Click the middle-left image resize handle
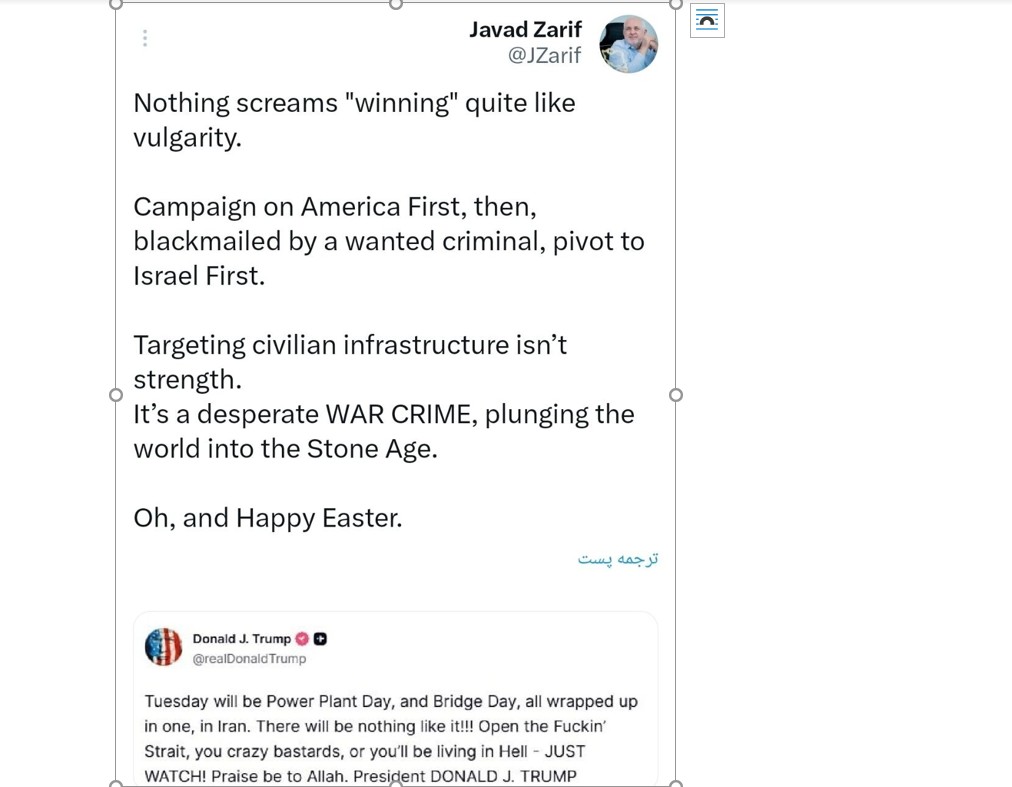The image size is (1012, 787). coord(116,395)
